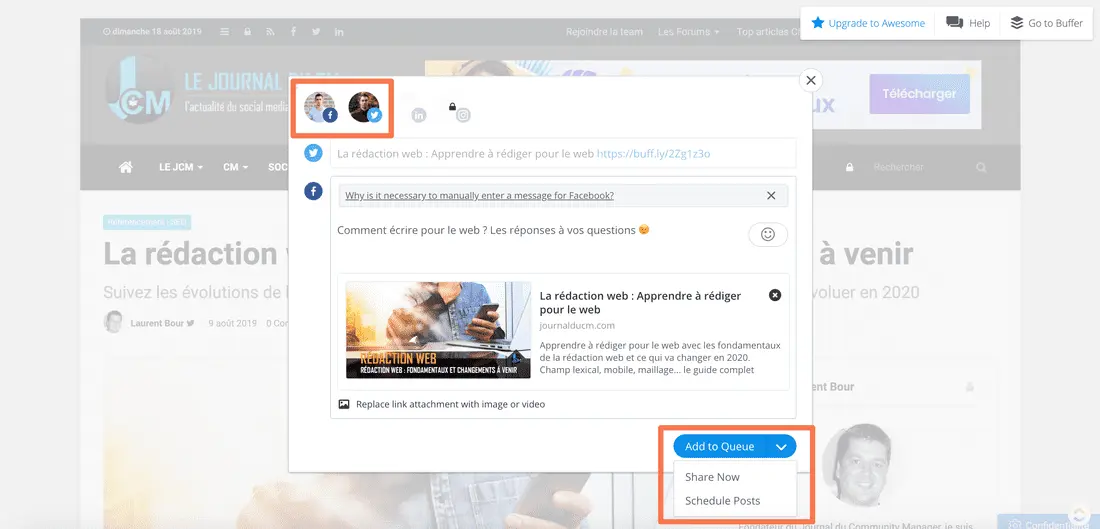The image size is (1100, 529).
Task: Click the link preview thumbnail image
Action: [x=438, y=330]
